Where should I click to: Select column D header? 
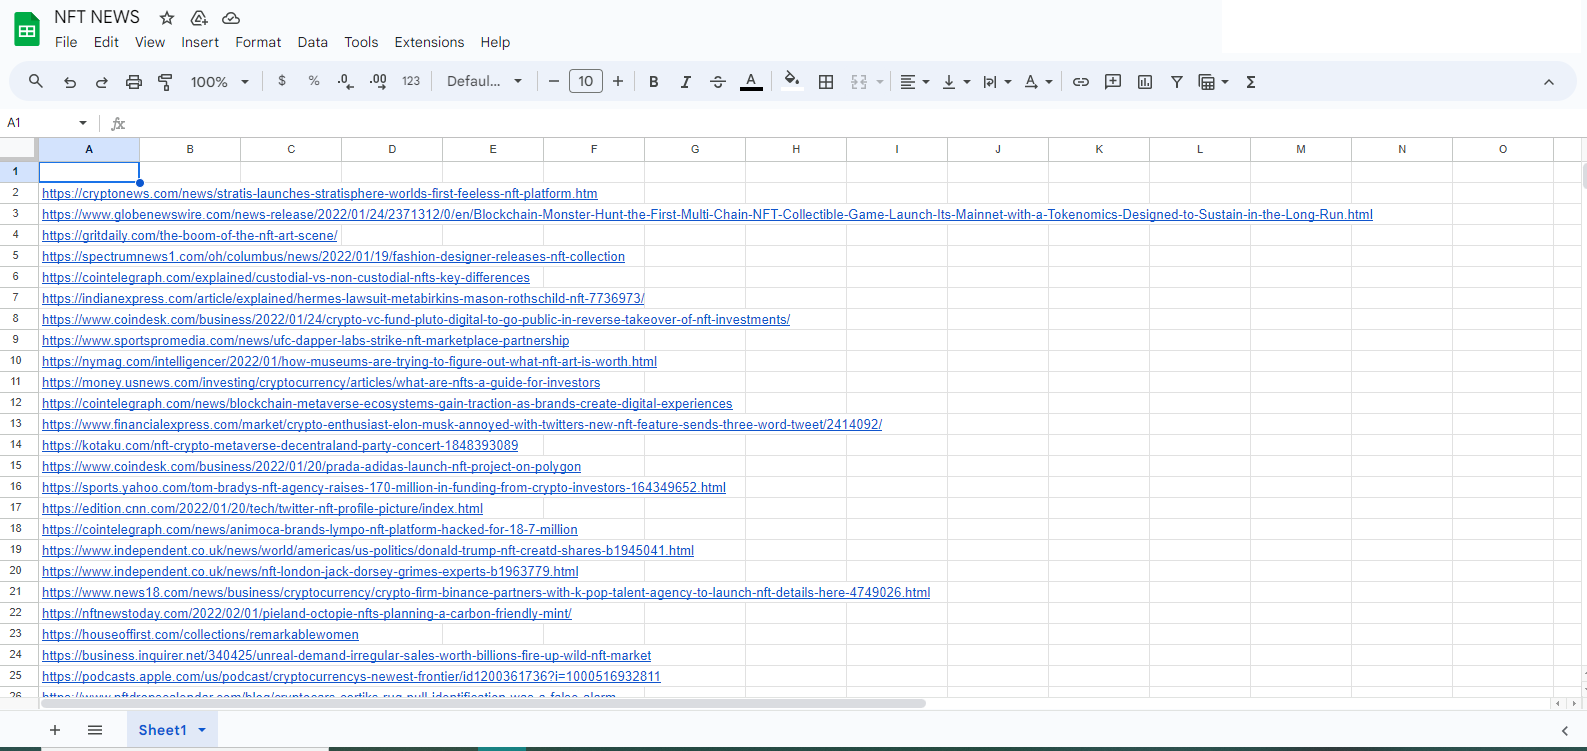392,149
